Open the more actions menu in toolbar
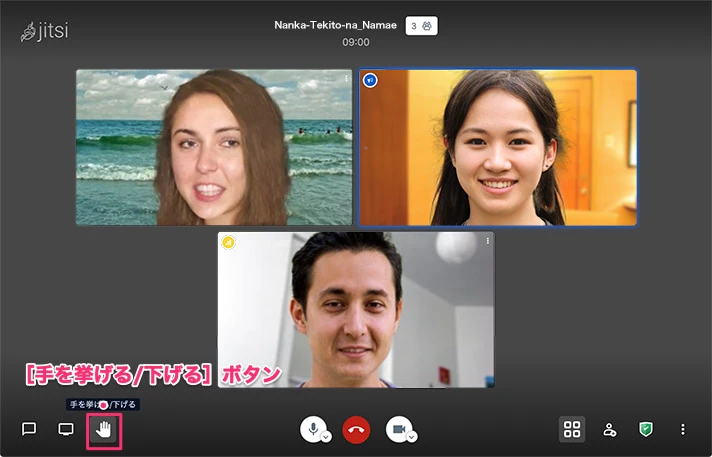The image size is (712, 457). click(683, 429)
